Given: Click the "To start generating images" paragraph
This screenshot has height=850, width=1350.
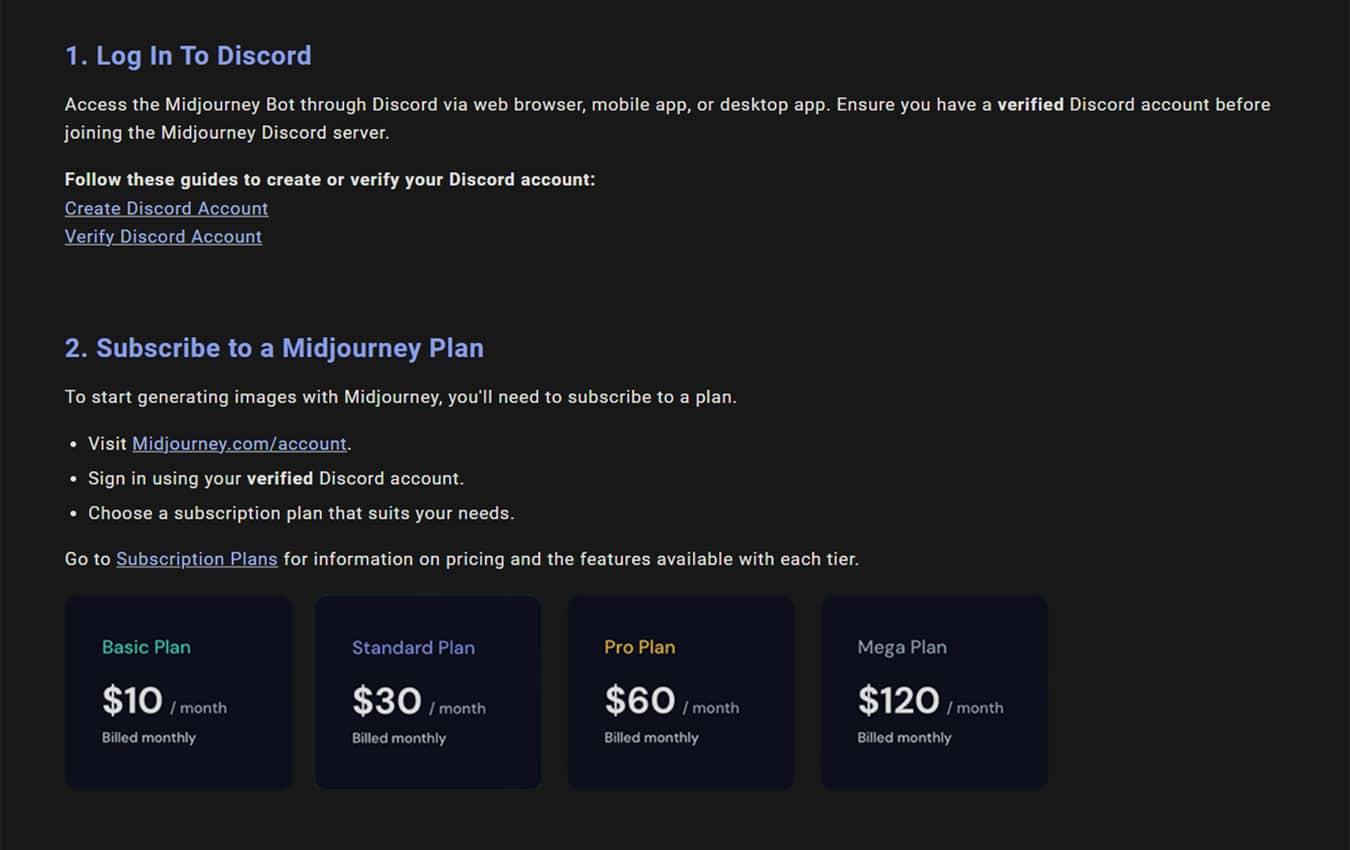Looking at the screenshot, I should click(400, 397).
